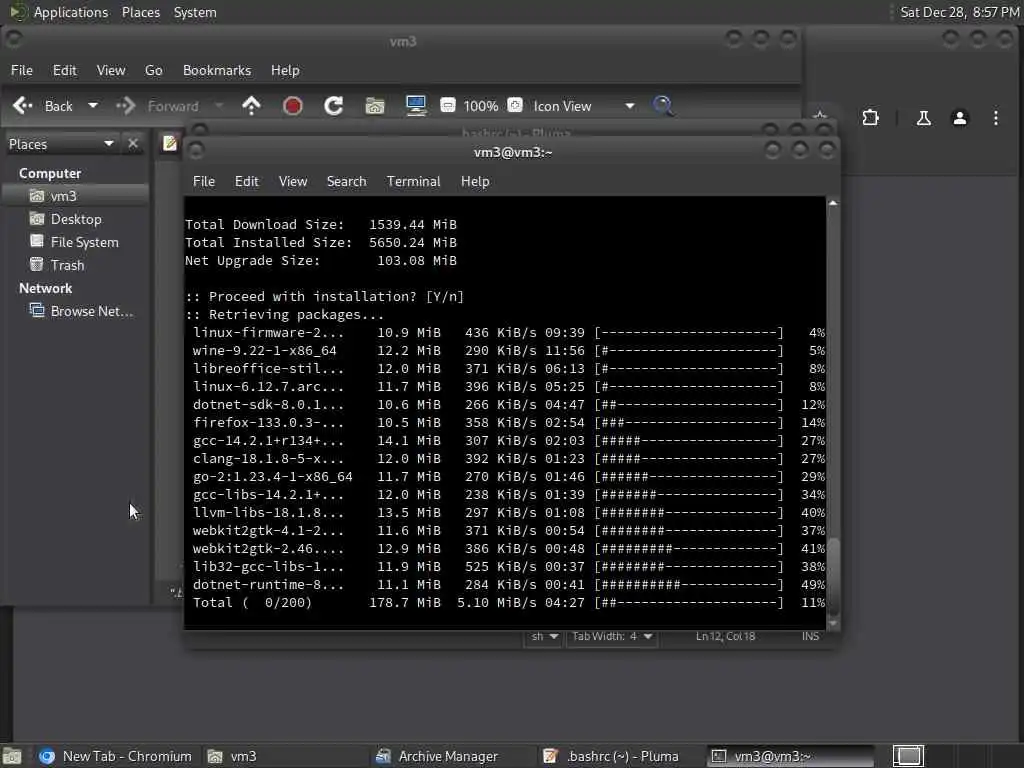Click the search magnifier icon
The image size is (1024, 768).
point(664,106)
